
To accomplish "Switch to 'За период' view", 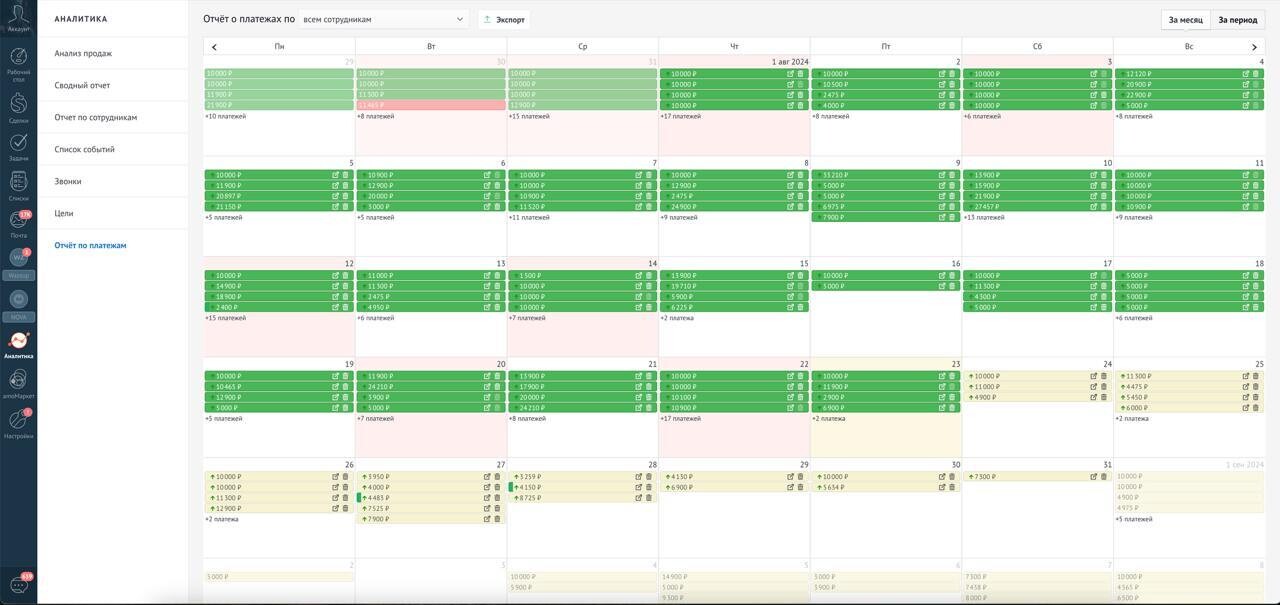I will tap(1237, 20).
